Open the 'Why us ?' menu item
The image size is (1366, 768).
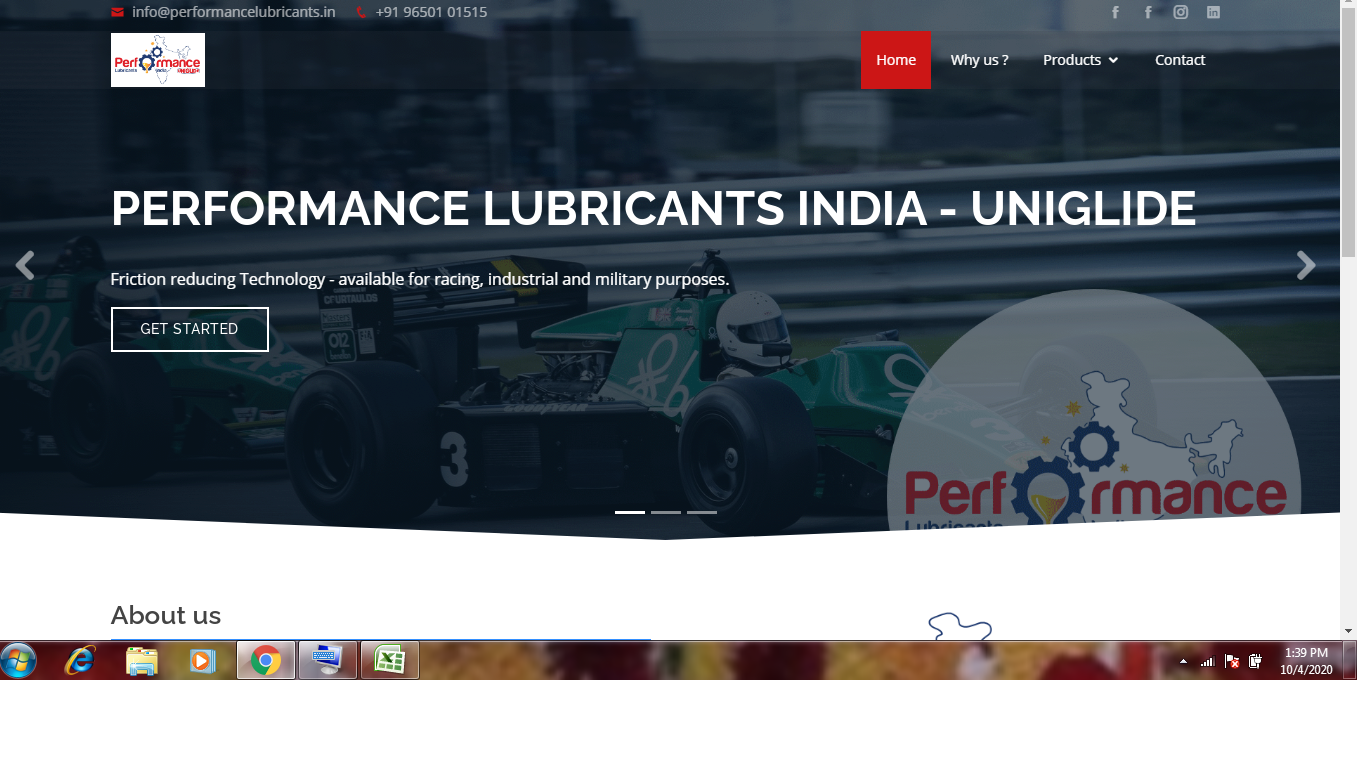point(980,60)
